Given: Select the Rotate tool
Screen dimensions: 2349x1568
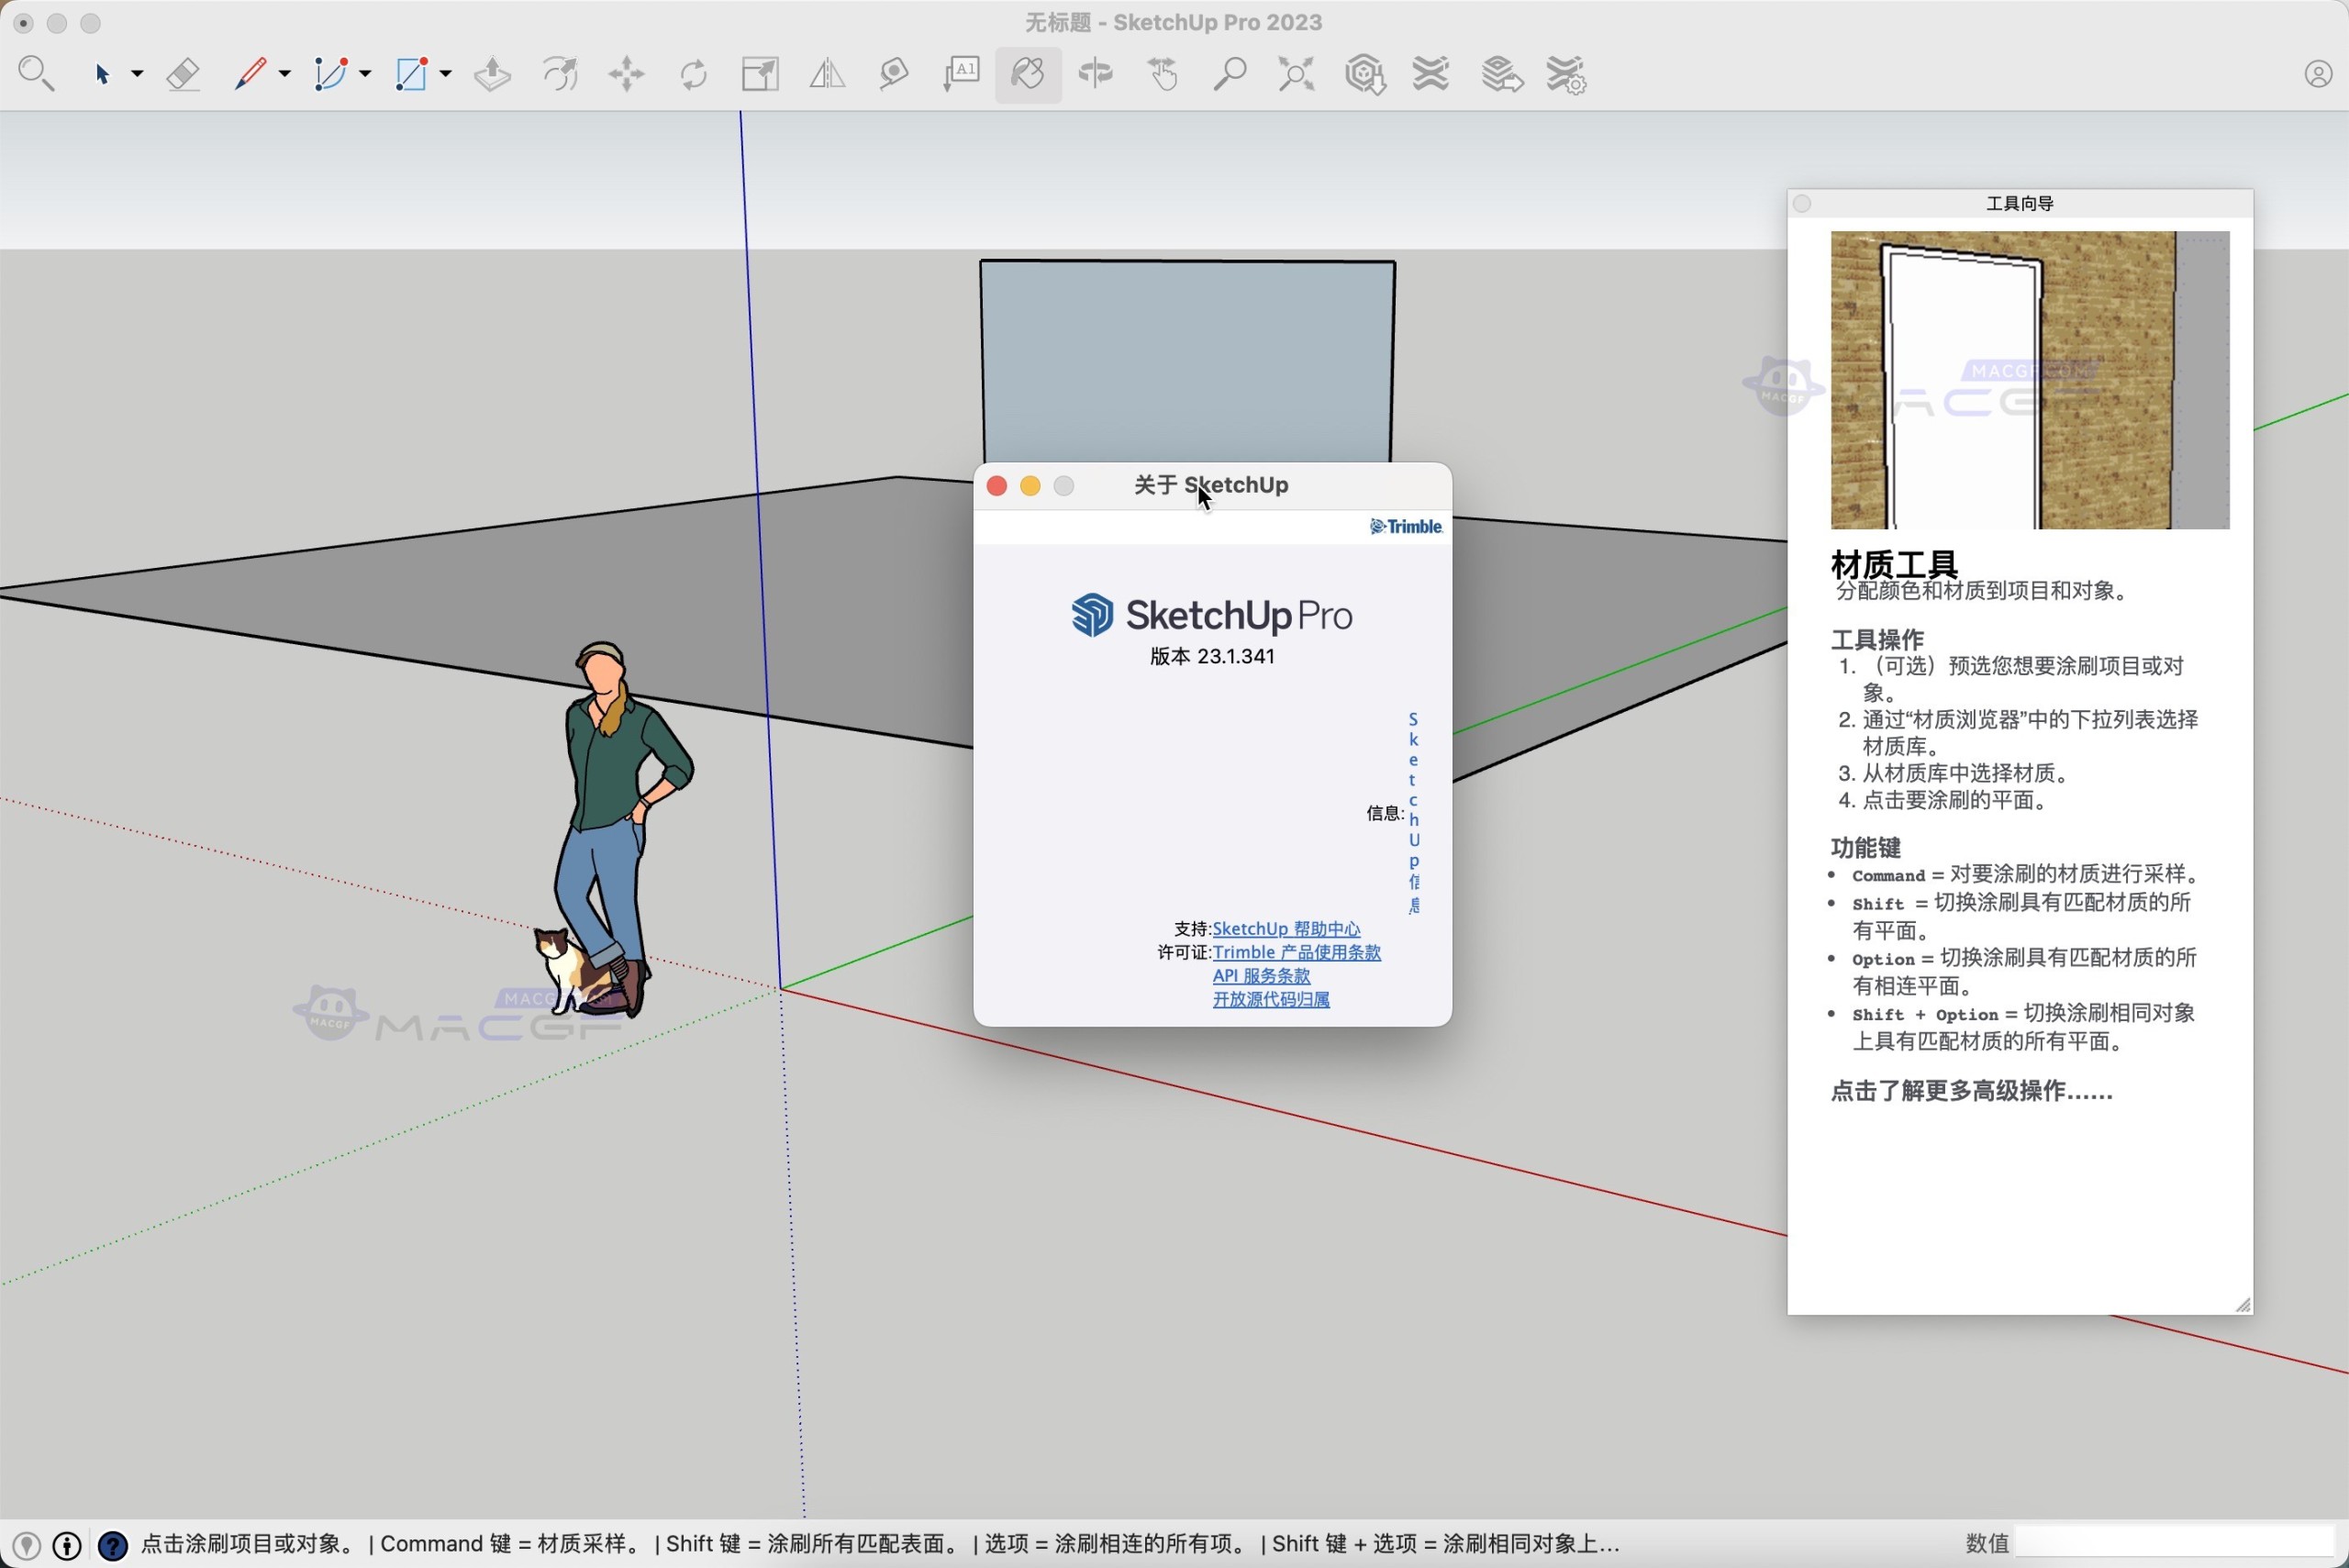Looking at the screenshot, I should point(693,74).
